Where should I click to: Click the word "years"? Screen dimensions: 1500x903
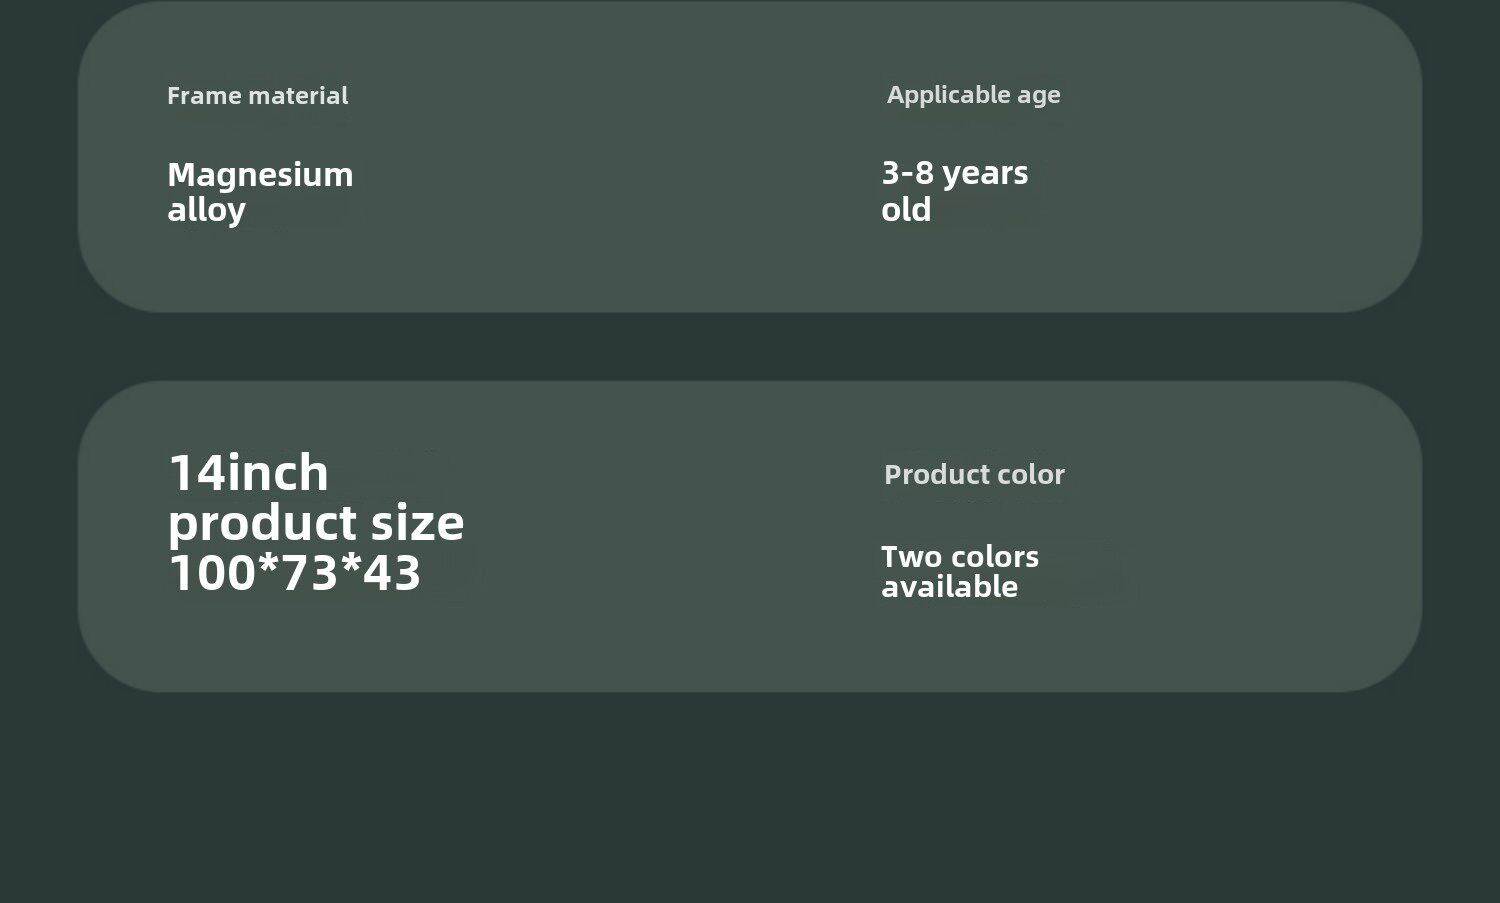click(985, 174)
